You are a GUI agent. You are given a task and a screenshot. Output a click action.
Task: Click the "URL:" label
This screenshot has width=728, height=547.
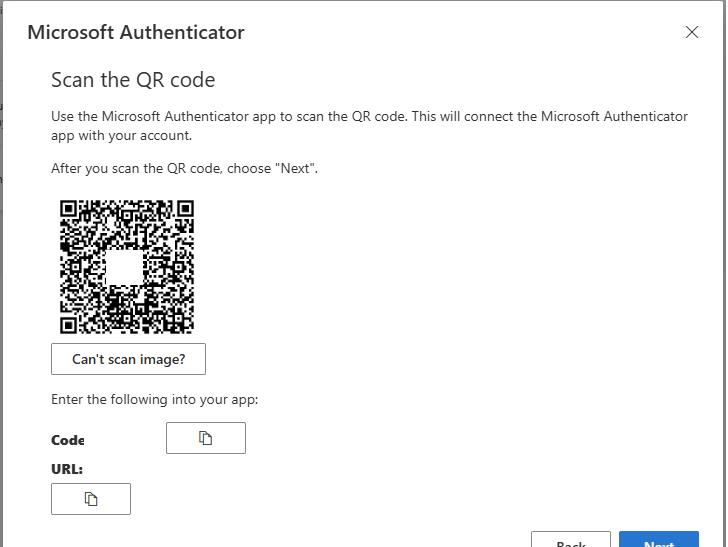pyautogui.click(x=67, y=469)
